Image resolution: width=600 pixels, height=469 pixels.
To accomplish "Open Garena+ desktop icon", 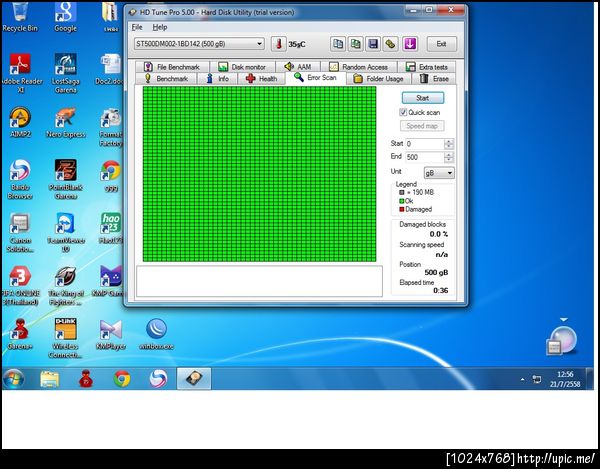I will tap(20, 334).
